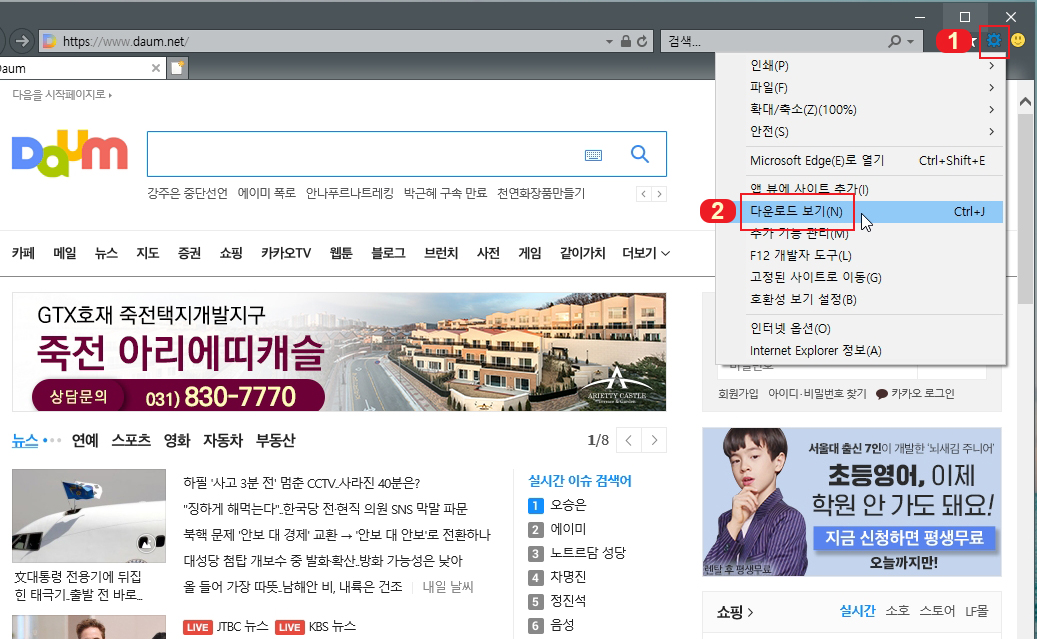
Task: Switch to the 스포츠 news tab
Action: pyautogui.click(x=131, y=441)
